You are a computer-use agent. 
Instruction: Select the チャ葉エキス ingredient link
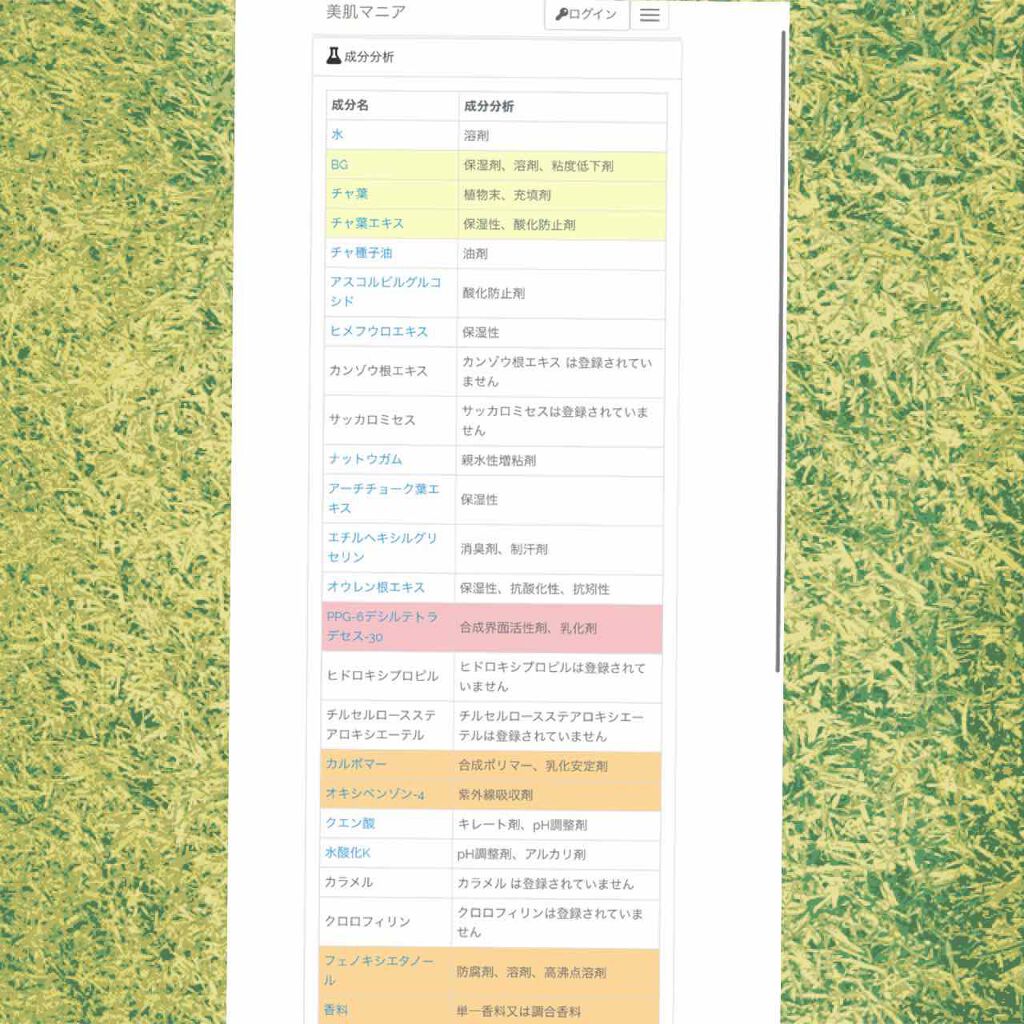click(x=366, y=223)
